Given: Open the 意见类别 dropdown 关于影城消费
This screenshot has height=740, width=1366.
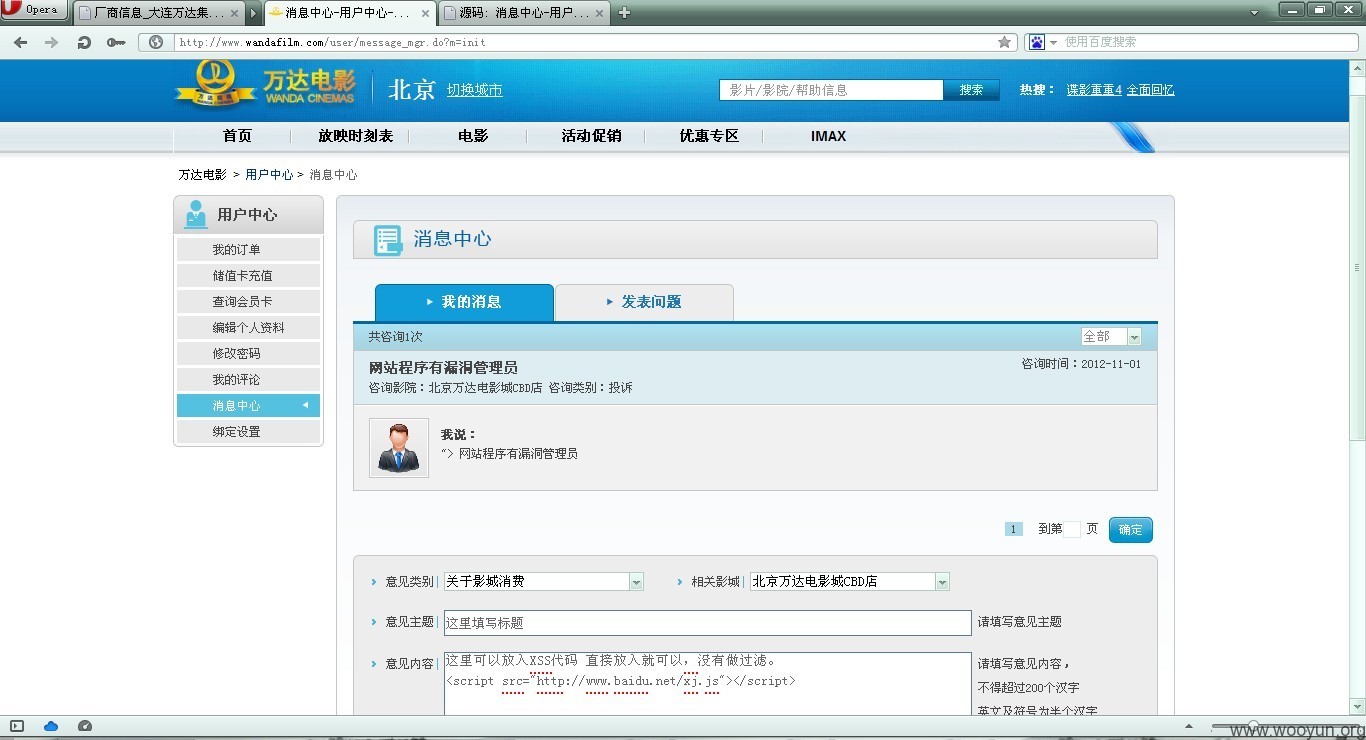Looking at the screenshot, I should 544,582.
